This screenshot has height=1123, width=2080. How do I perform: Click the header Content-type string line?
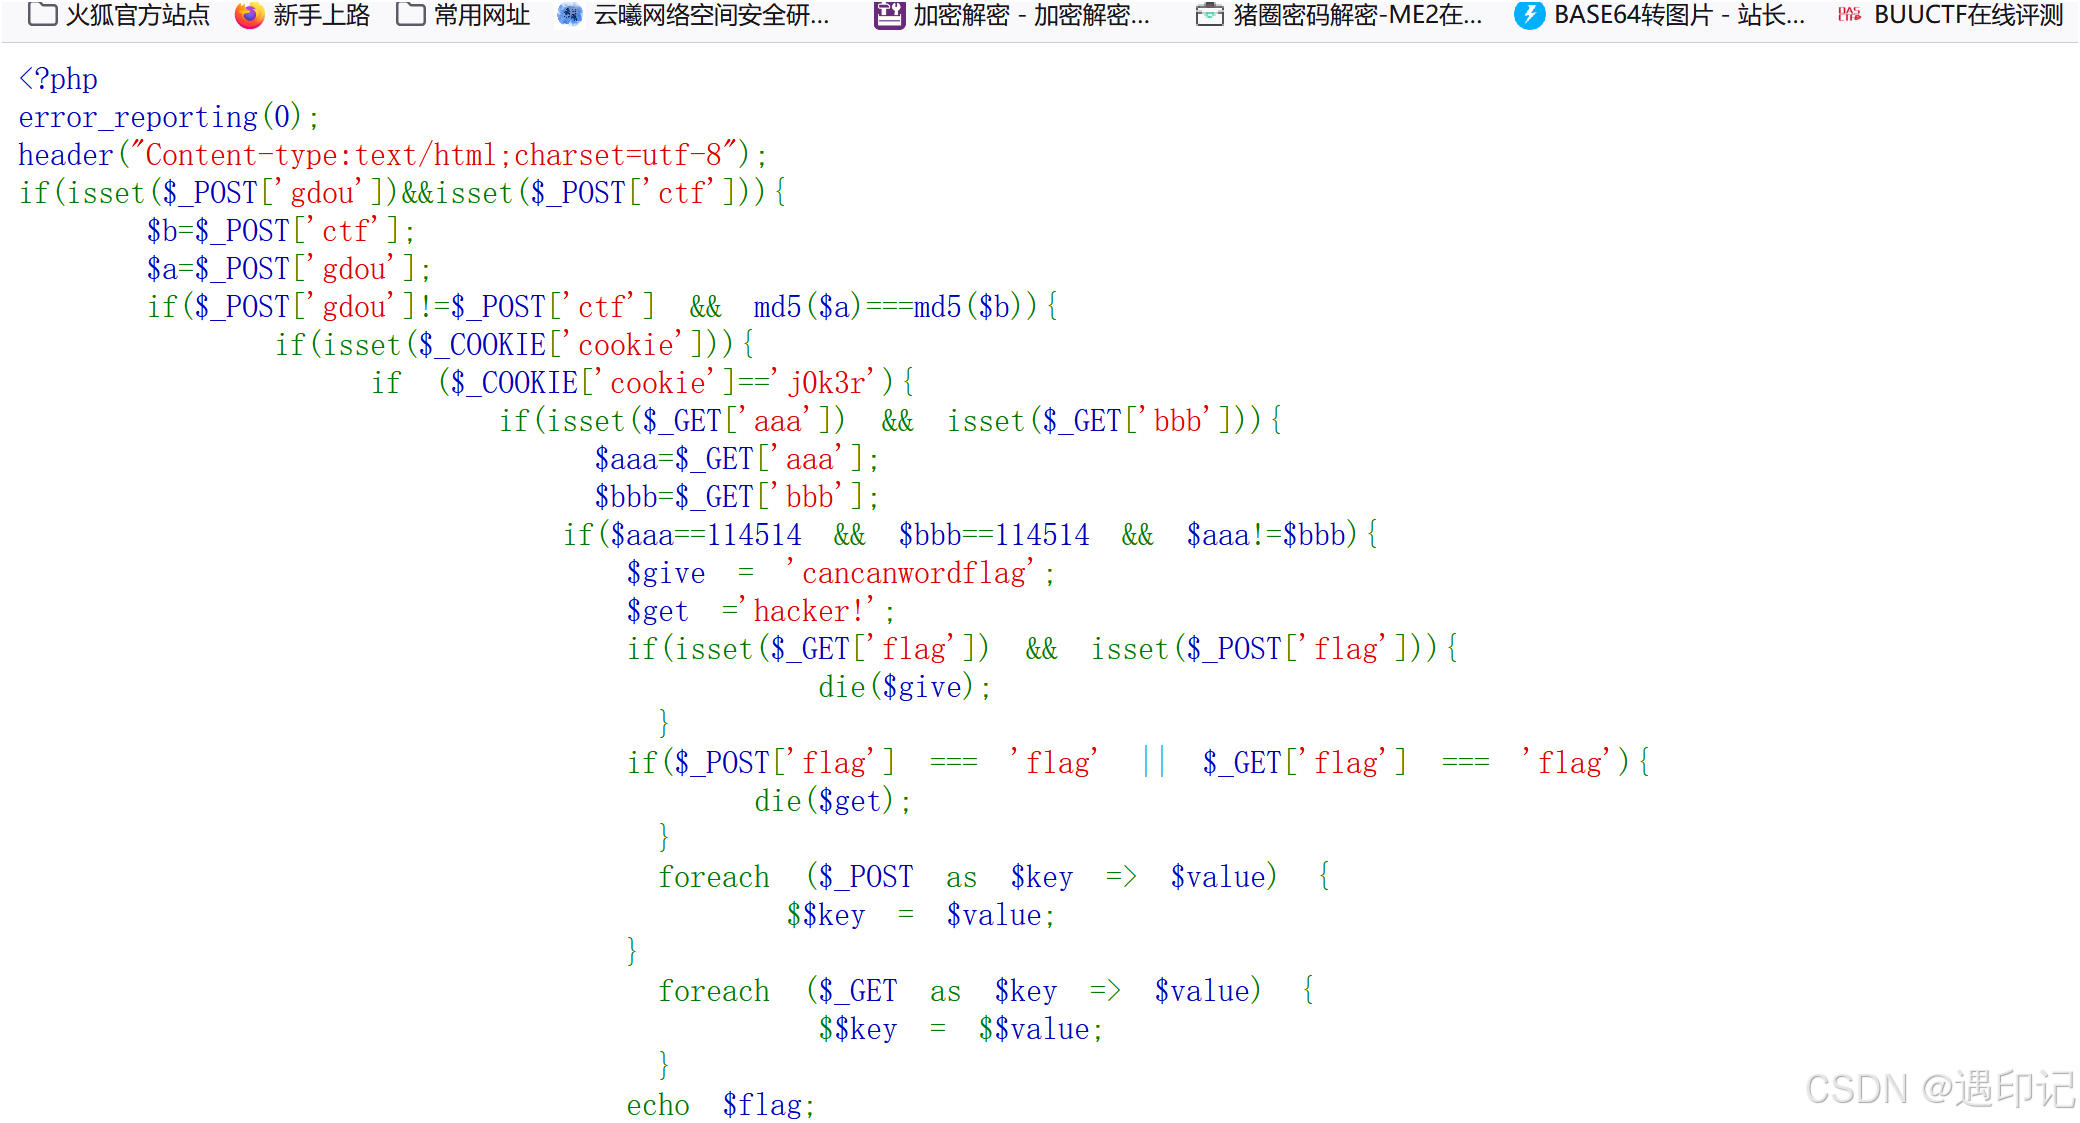tap(392, 155)
